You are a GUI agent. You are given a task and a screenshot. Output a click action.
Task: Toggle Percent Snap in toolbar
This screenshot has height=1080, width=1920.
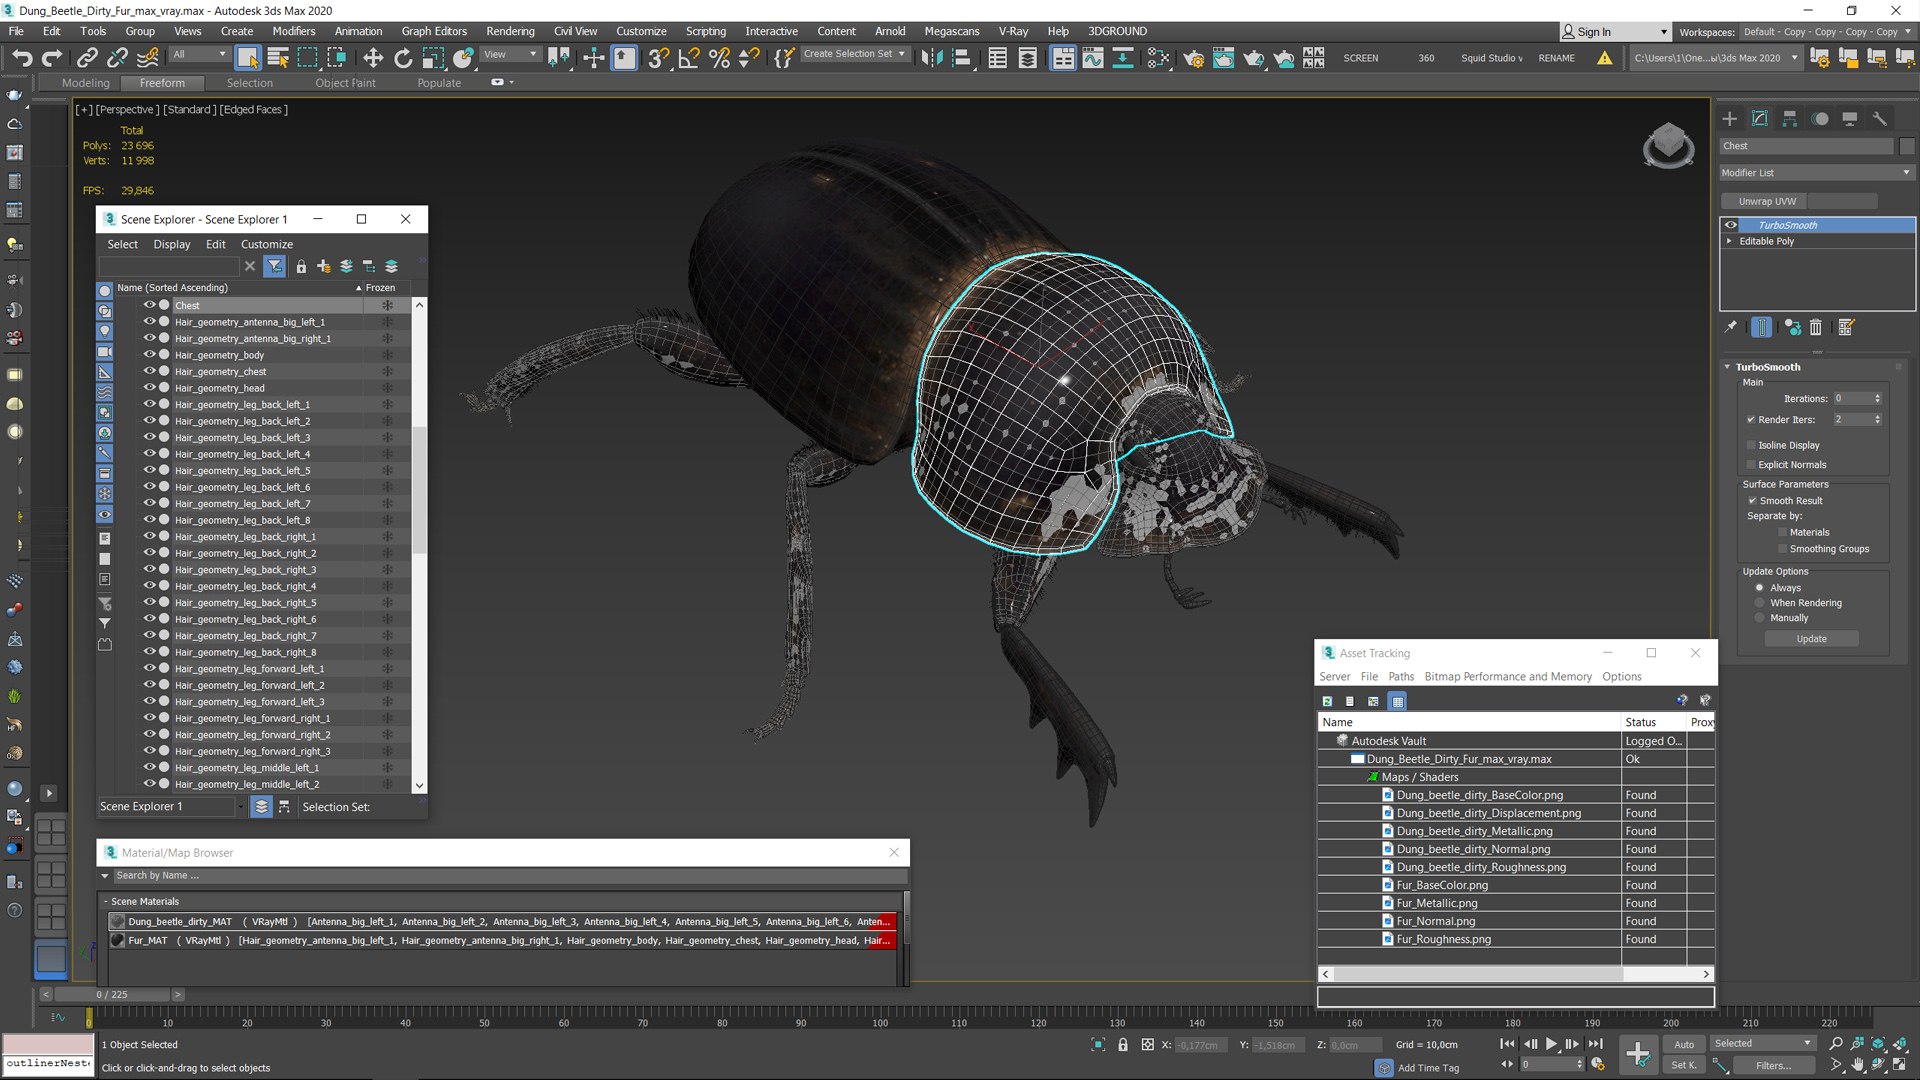pos(719,58)
